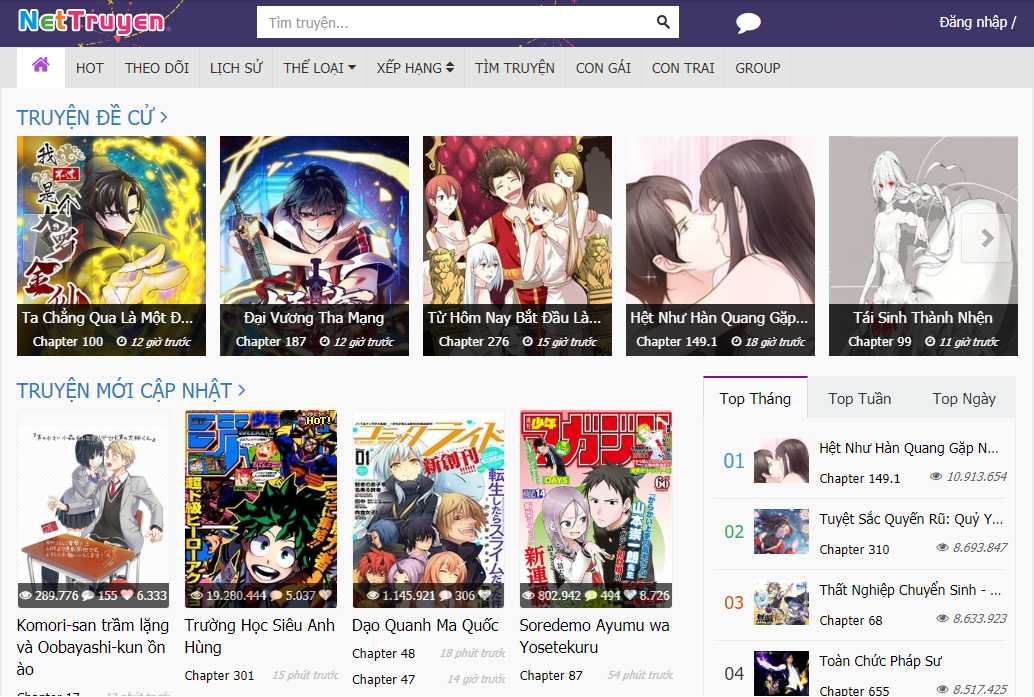
Task: Click the Đăng nhập login link
Action: (x=972, y=22)
